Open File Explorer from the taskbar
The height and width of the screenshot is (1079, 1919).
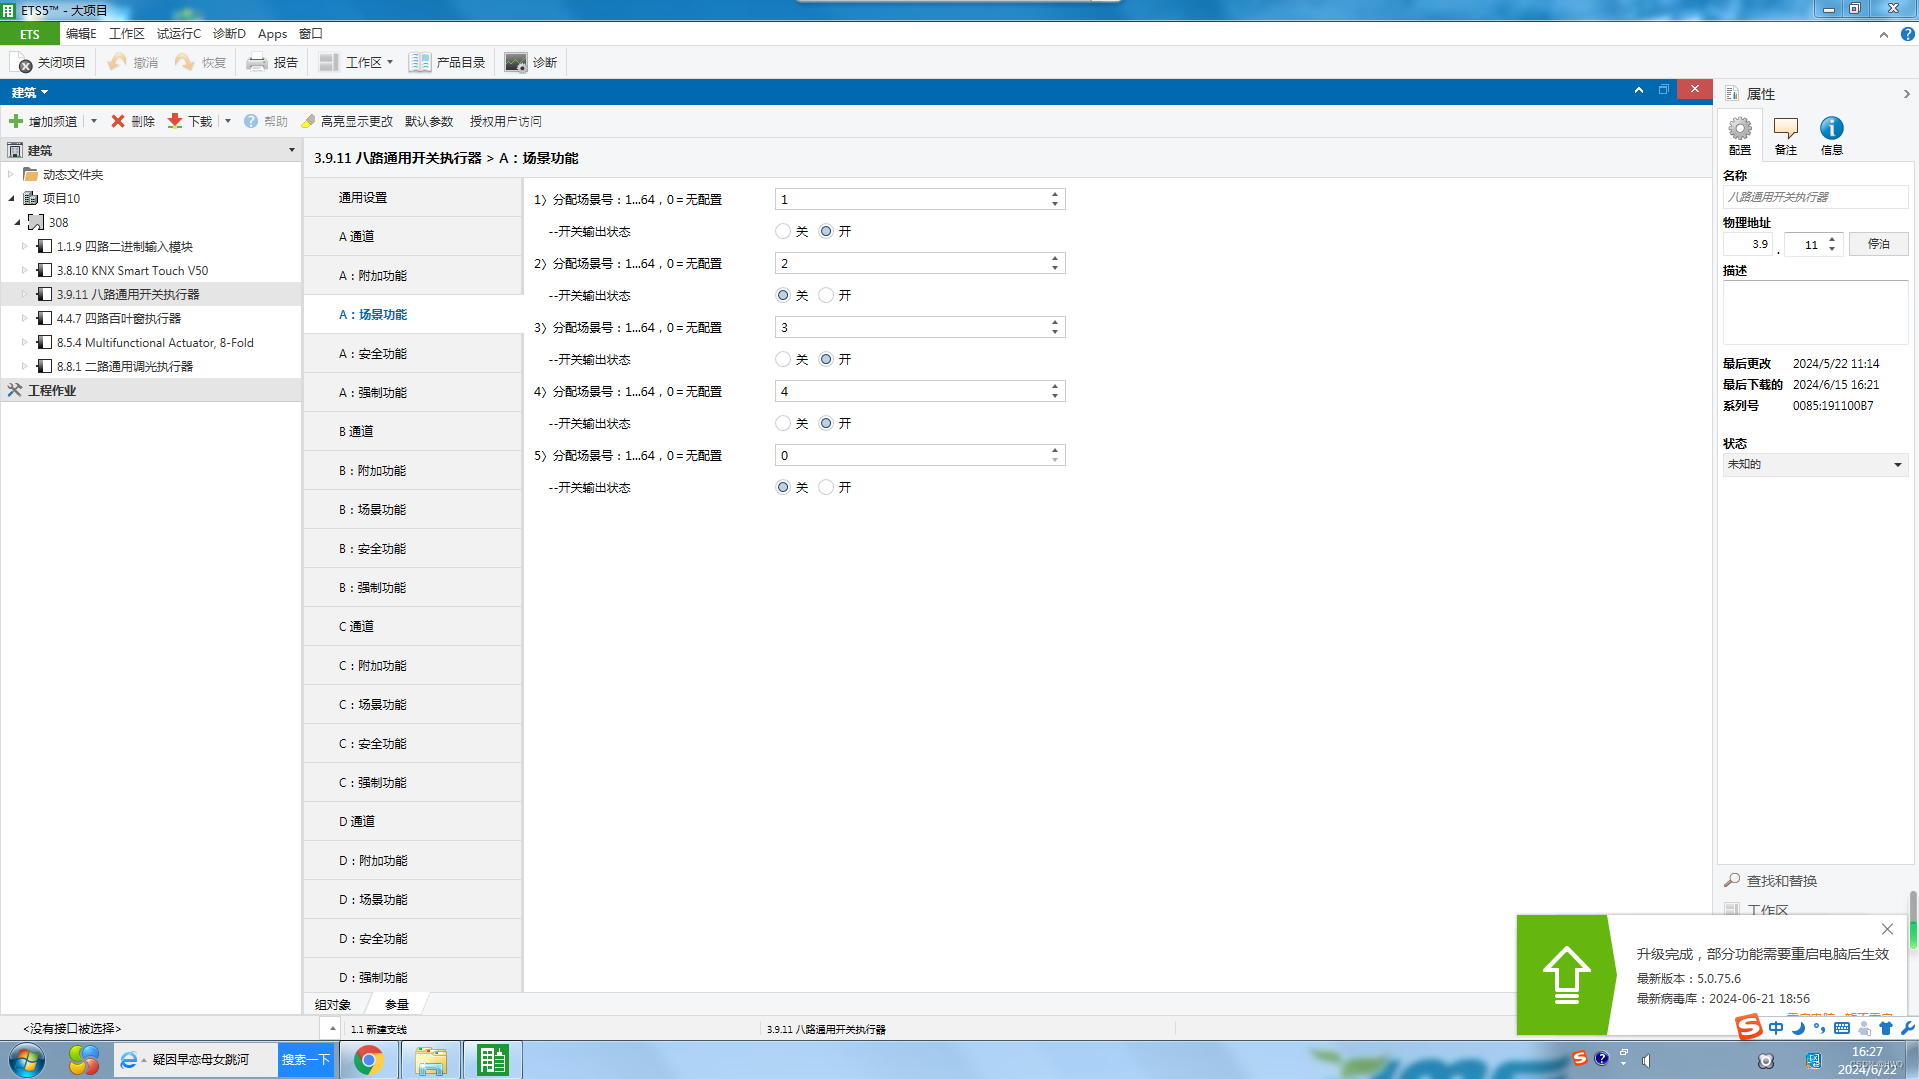(431, 1060)
